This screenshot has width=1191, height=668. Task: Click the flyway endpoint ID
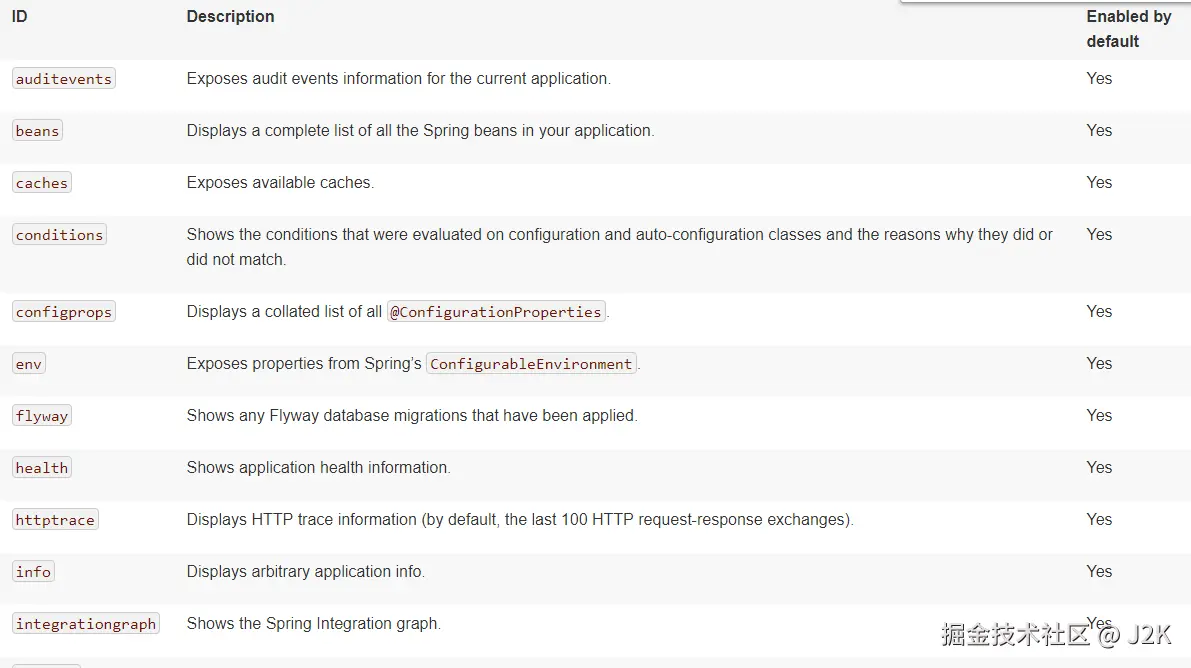42,416
